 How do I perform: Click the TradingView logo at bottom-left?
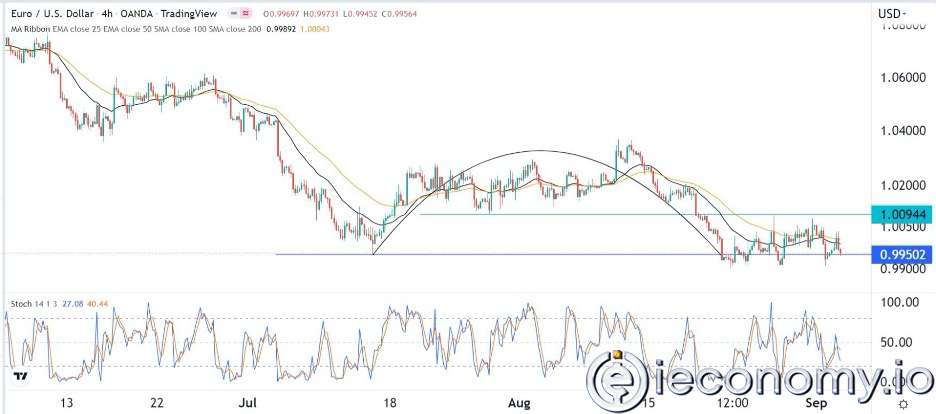pyautogui.click(x=20, y=376)
